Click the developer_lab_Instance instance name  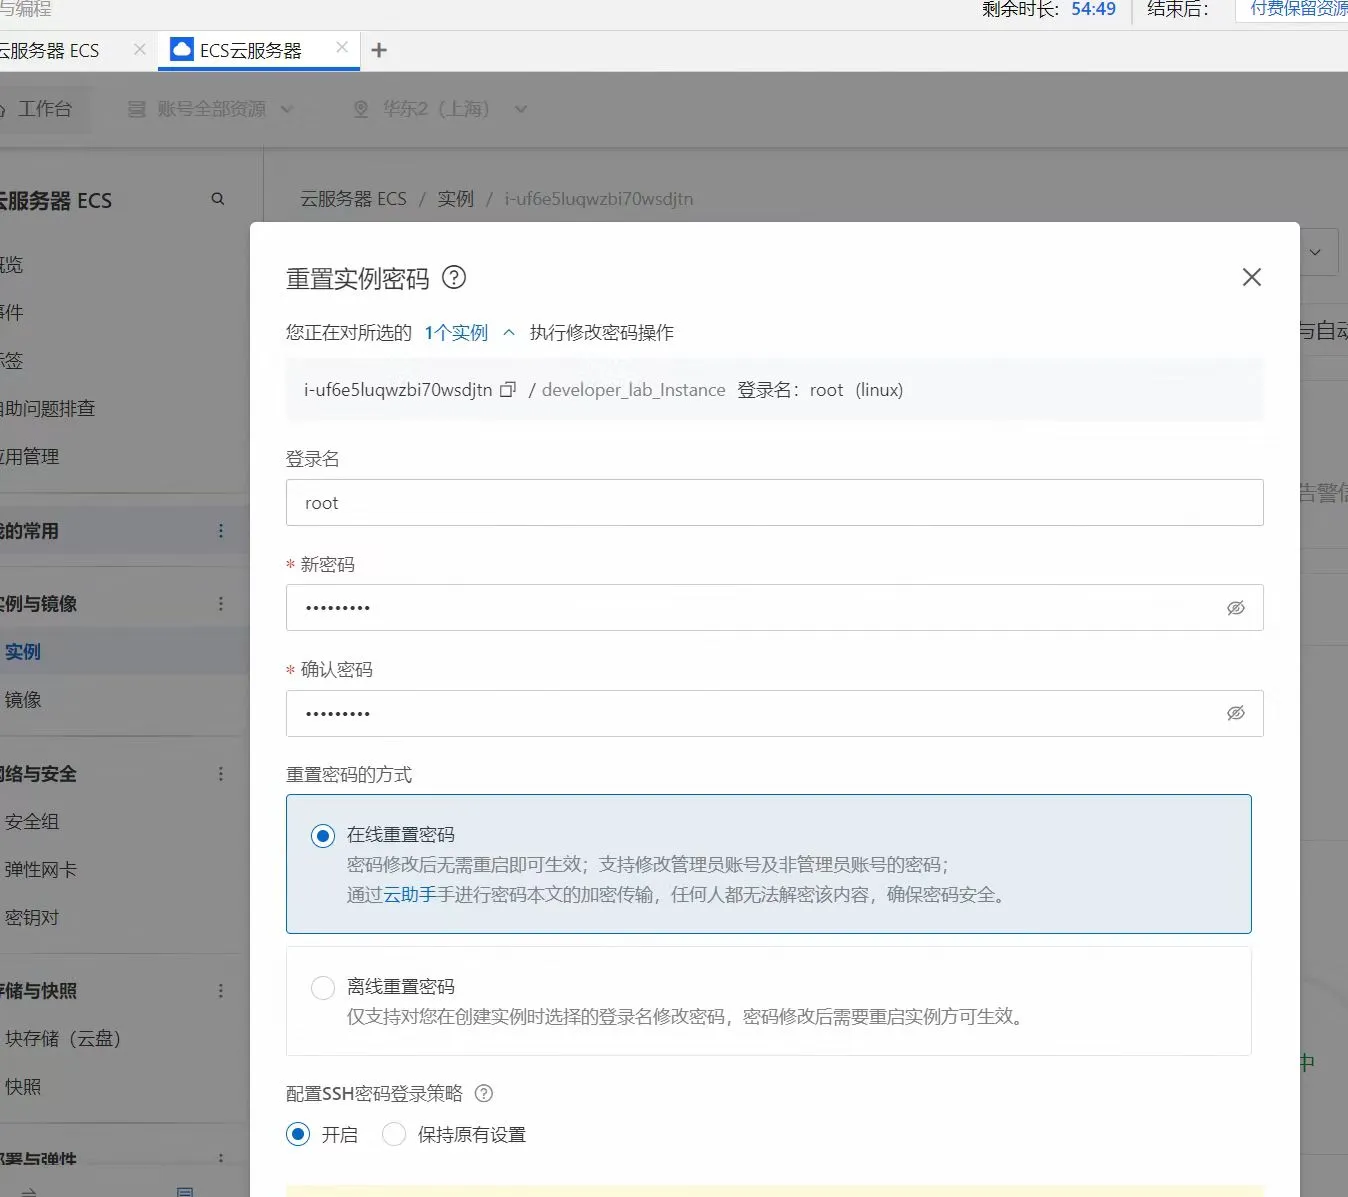pos(634,390)
